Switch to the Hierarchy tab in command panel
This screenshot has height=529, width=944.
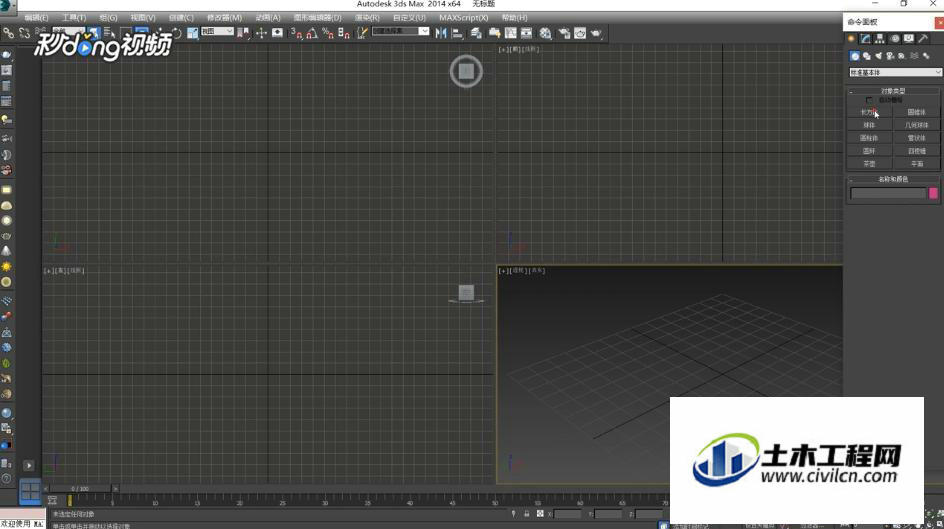[x=880, y=39]
